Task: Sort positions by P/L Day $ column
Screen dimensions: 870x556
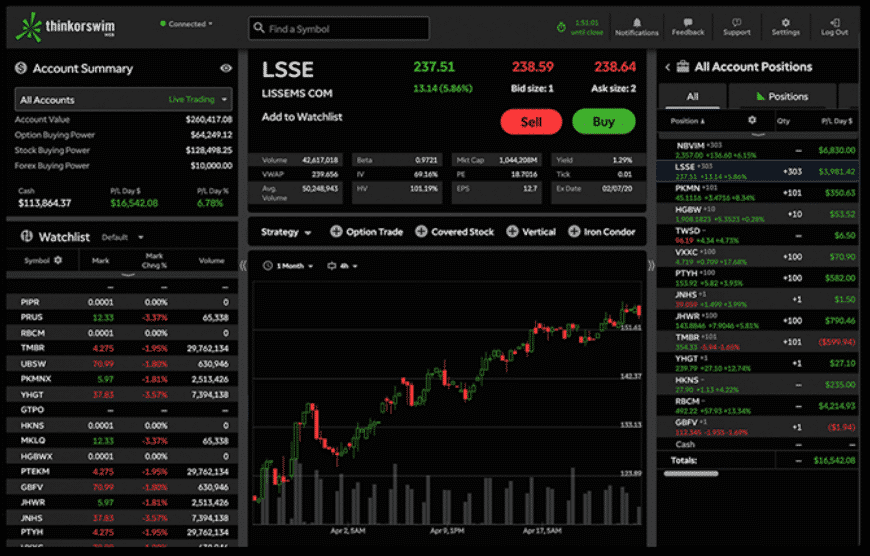Action: (x=837, y=121)
